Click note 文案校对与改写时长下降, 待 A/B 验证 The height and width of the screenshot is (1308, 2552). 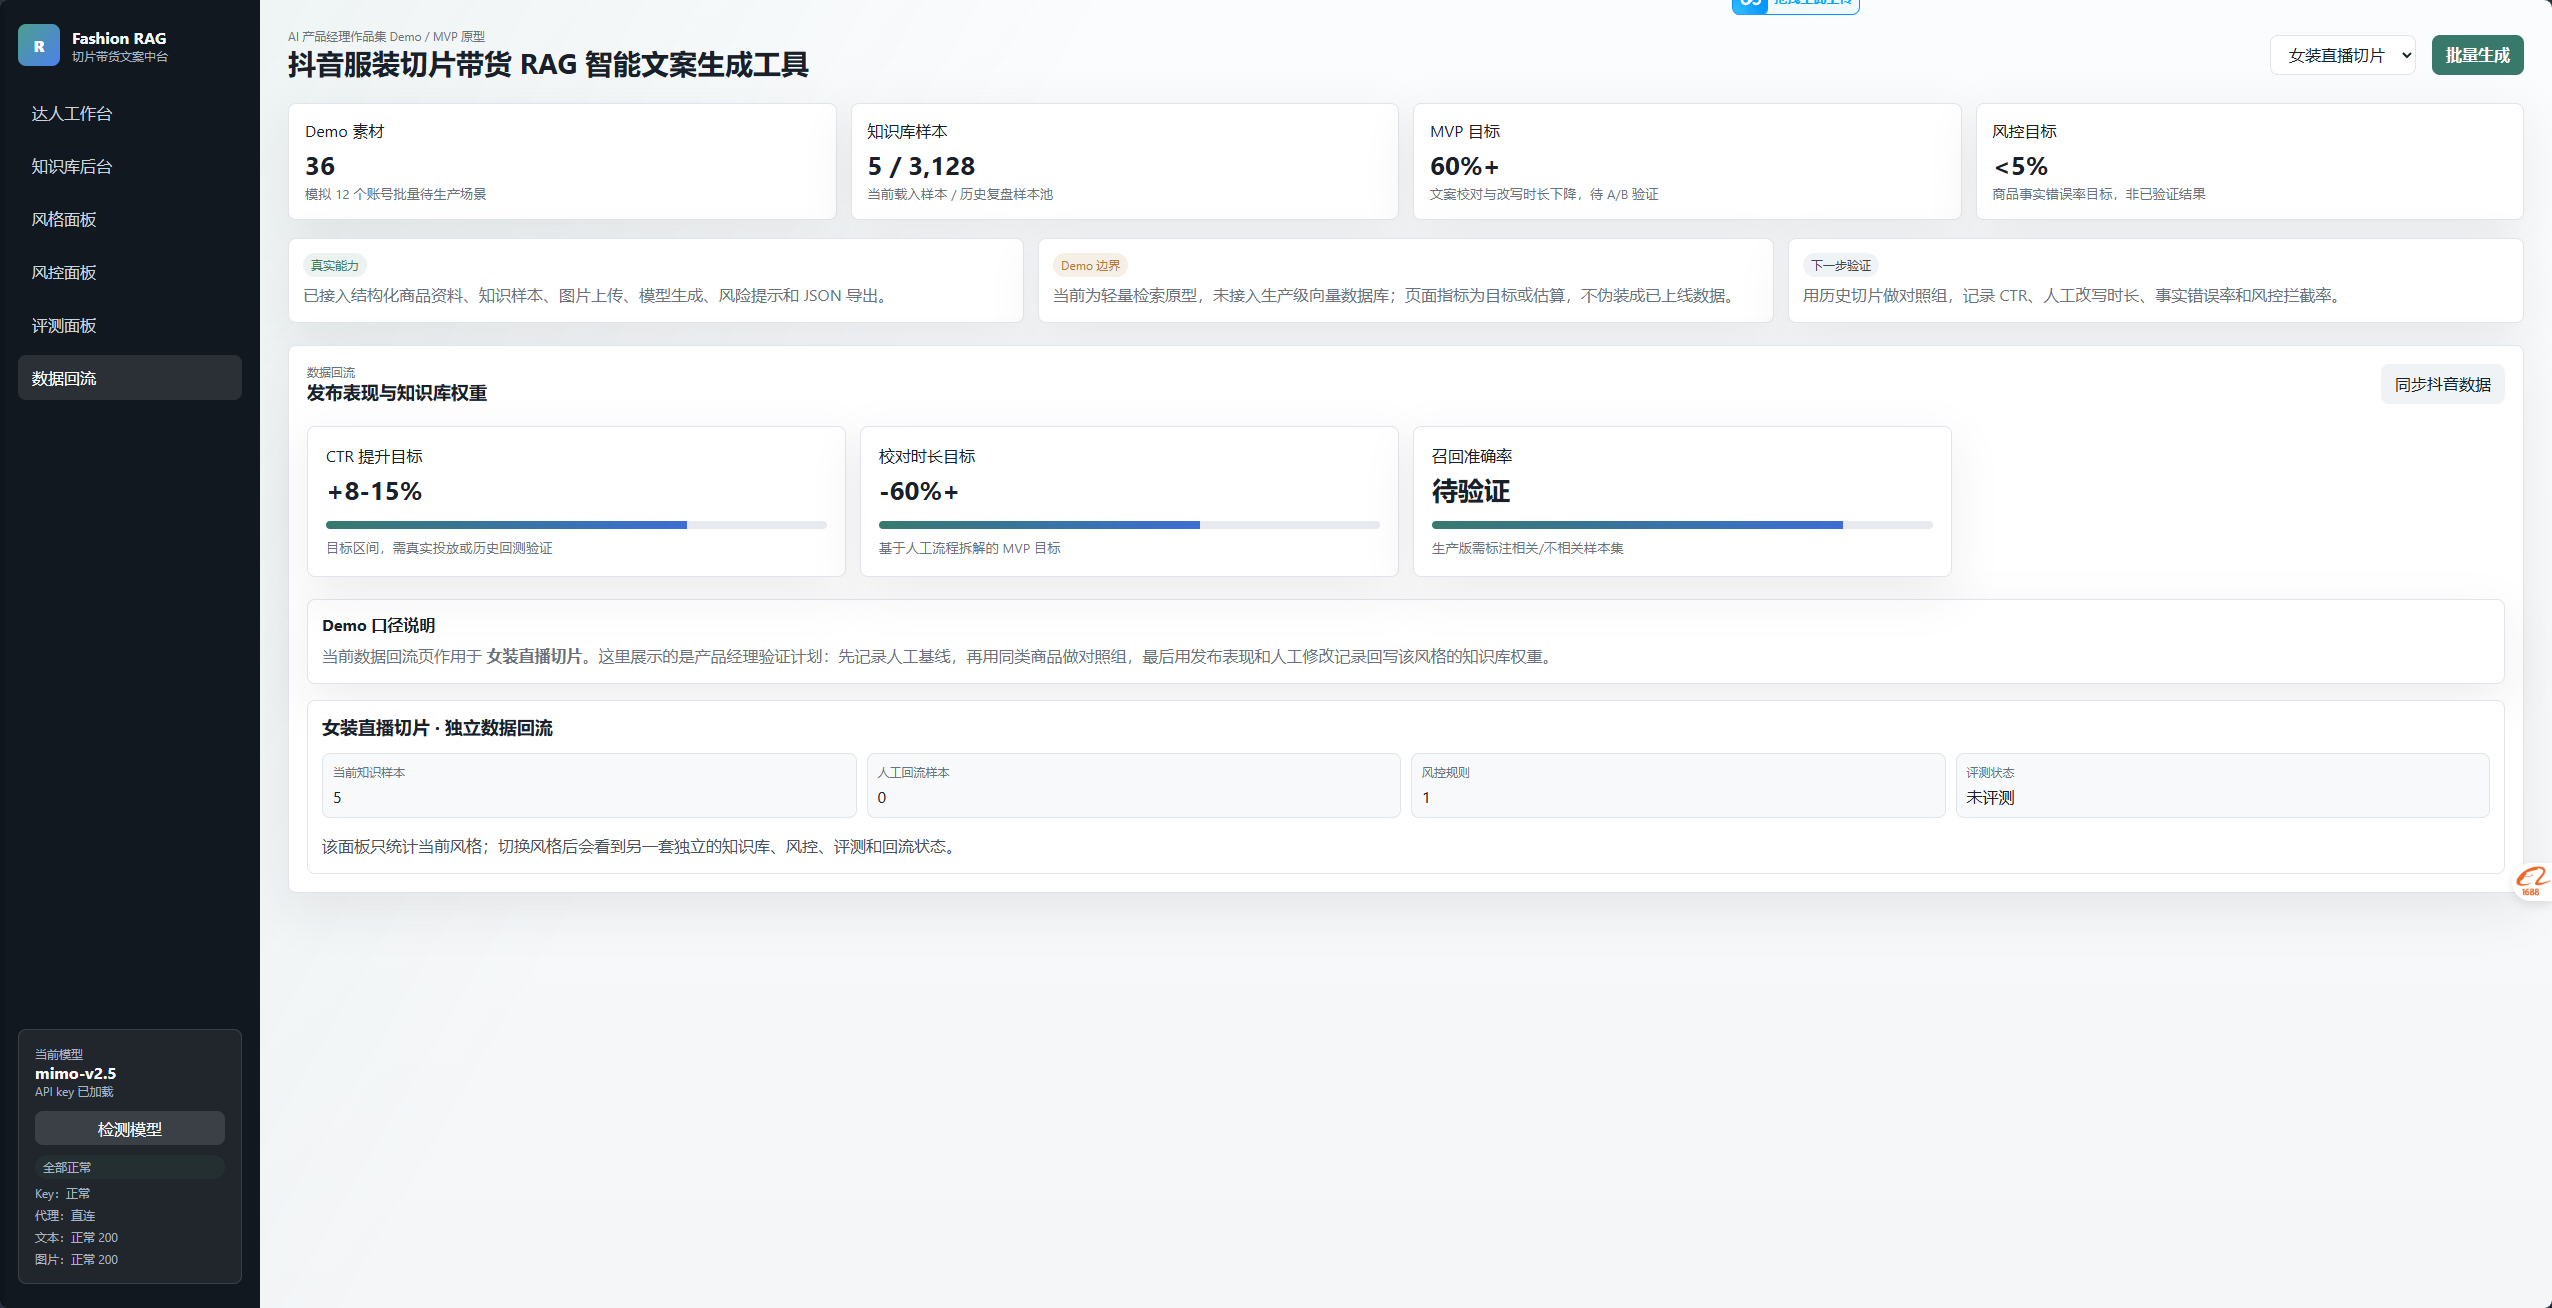tap(1544, 194)
